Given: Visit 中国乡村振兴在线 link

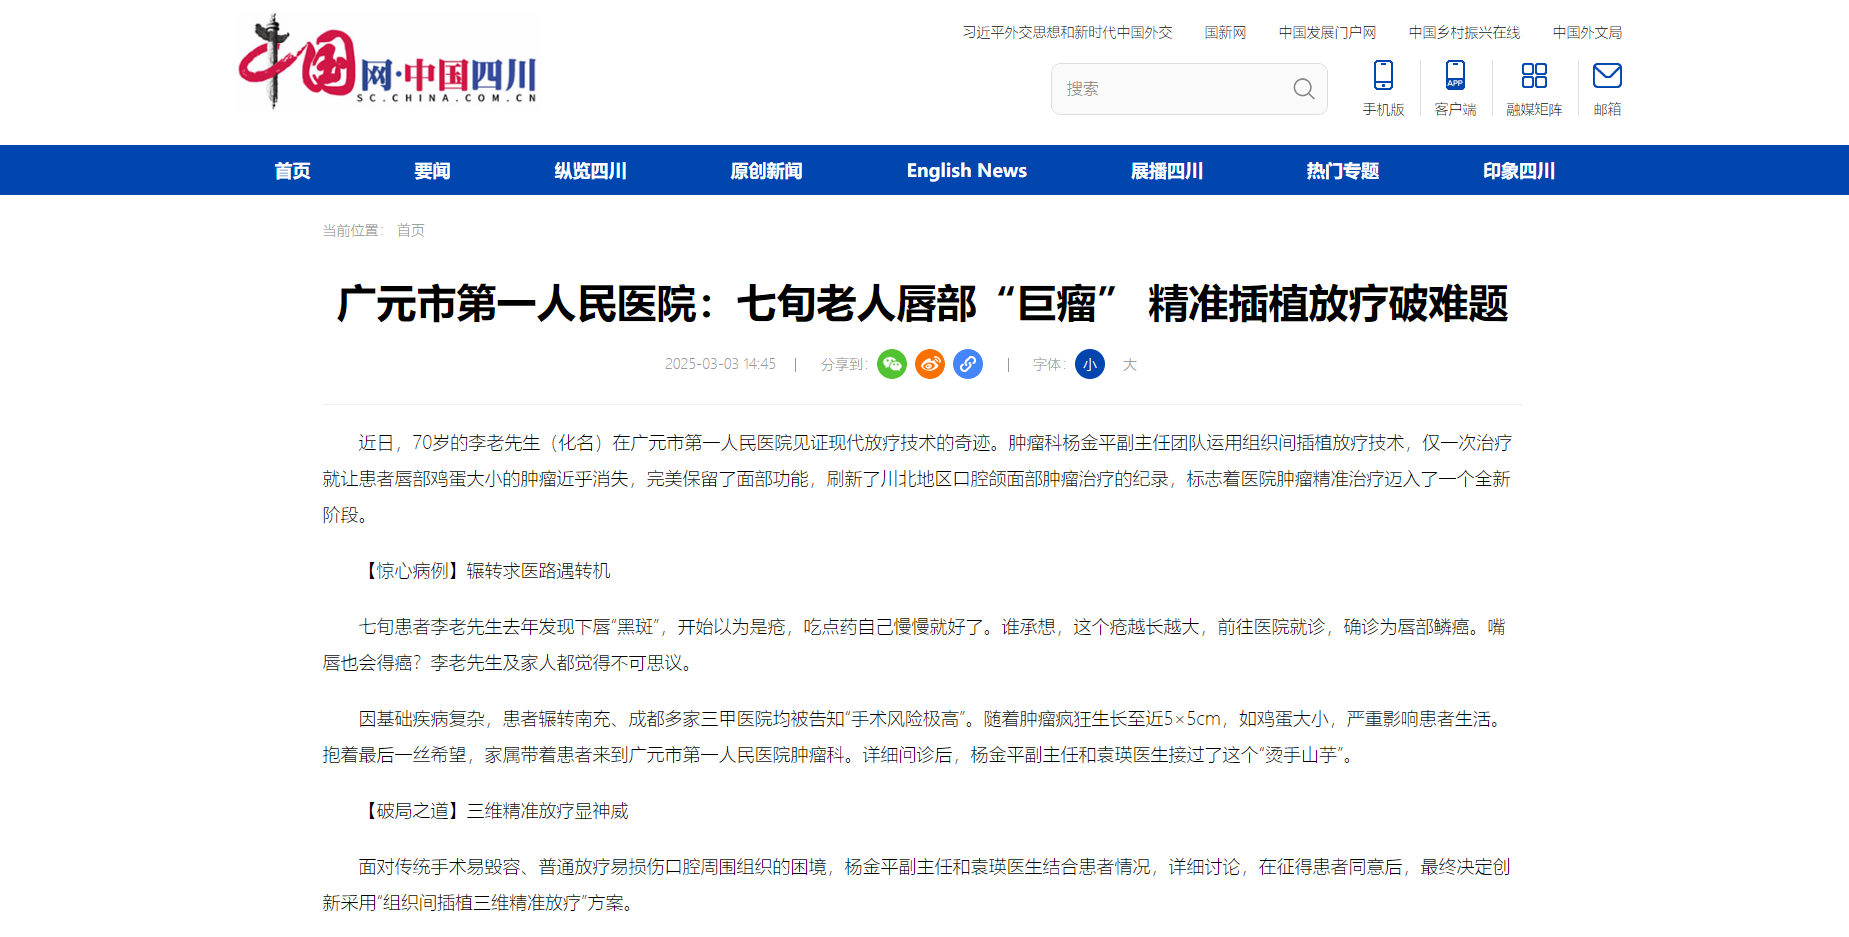Looking at the screenshot, I should (x=1464, y=33).
